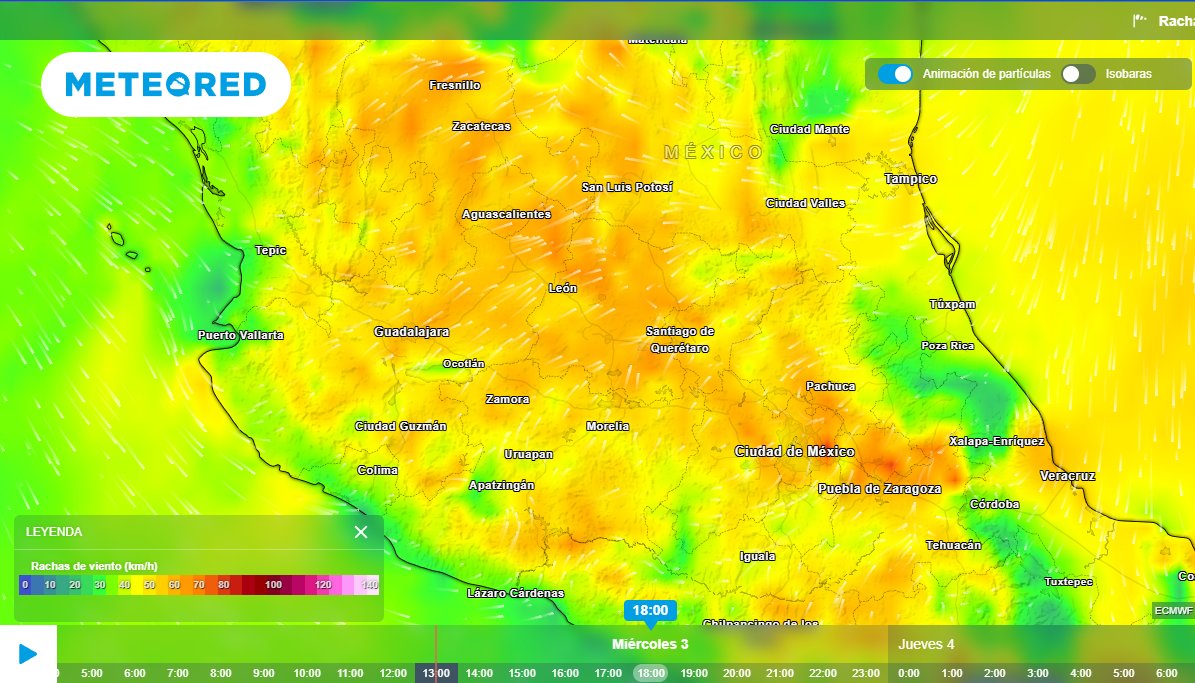Click Xalapa-Enríquez city label

997,441
